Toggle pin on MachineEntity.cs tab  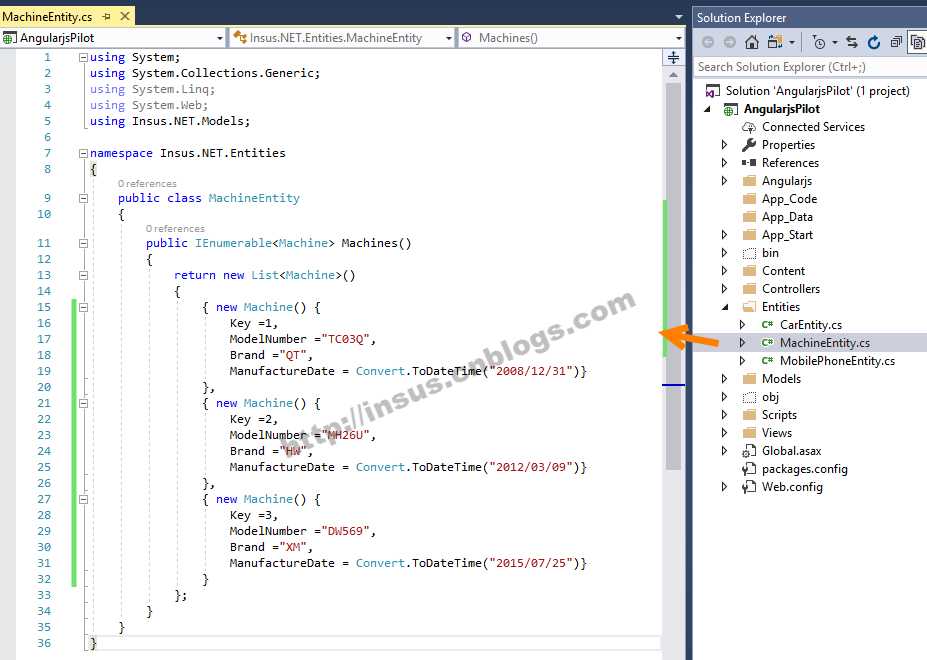(x=106, y=17)
